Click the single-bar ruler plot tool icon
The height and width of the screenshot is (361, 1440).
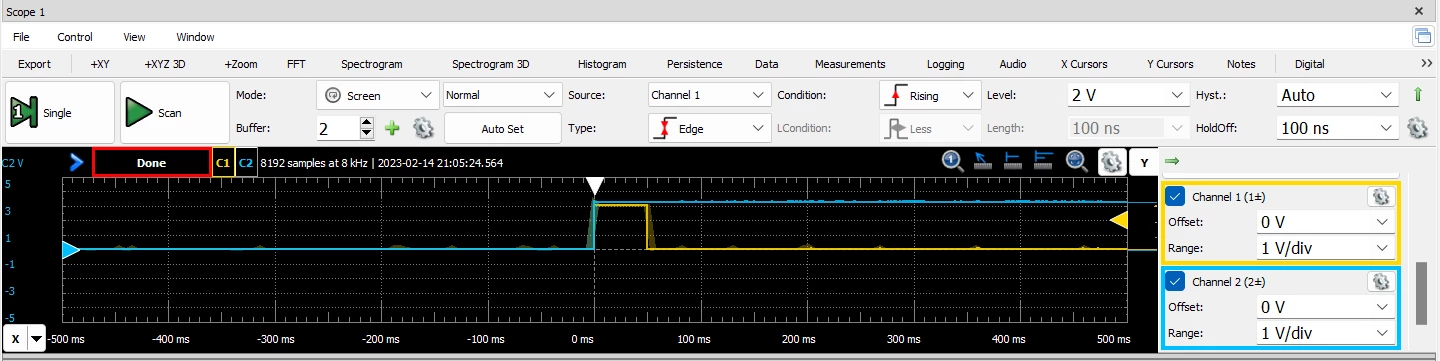pos(1013,161)
